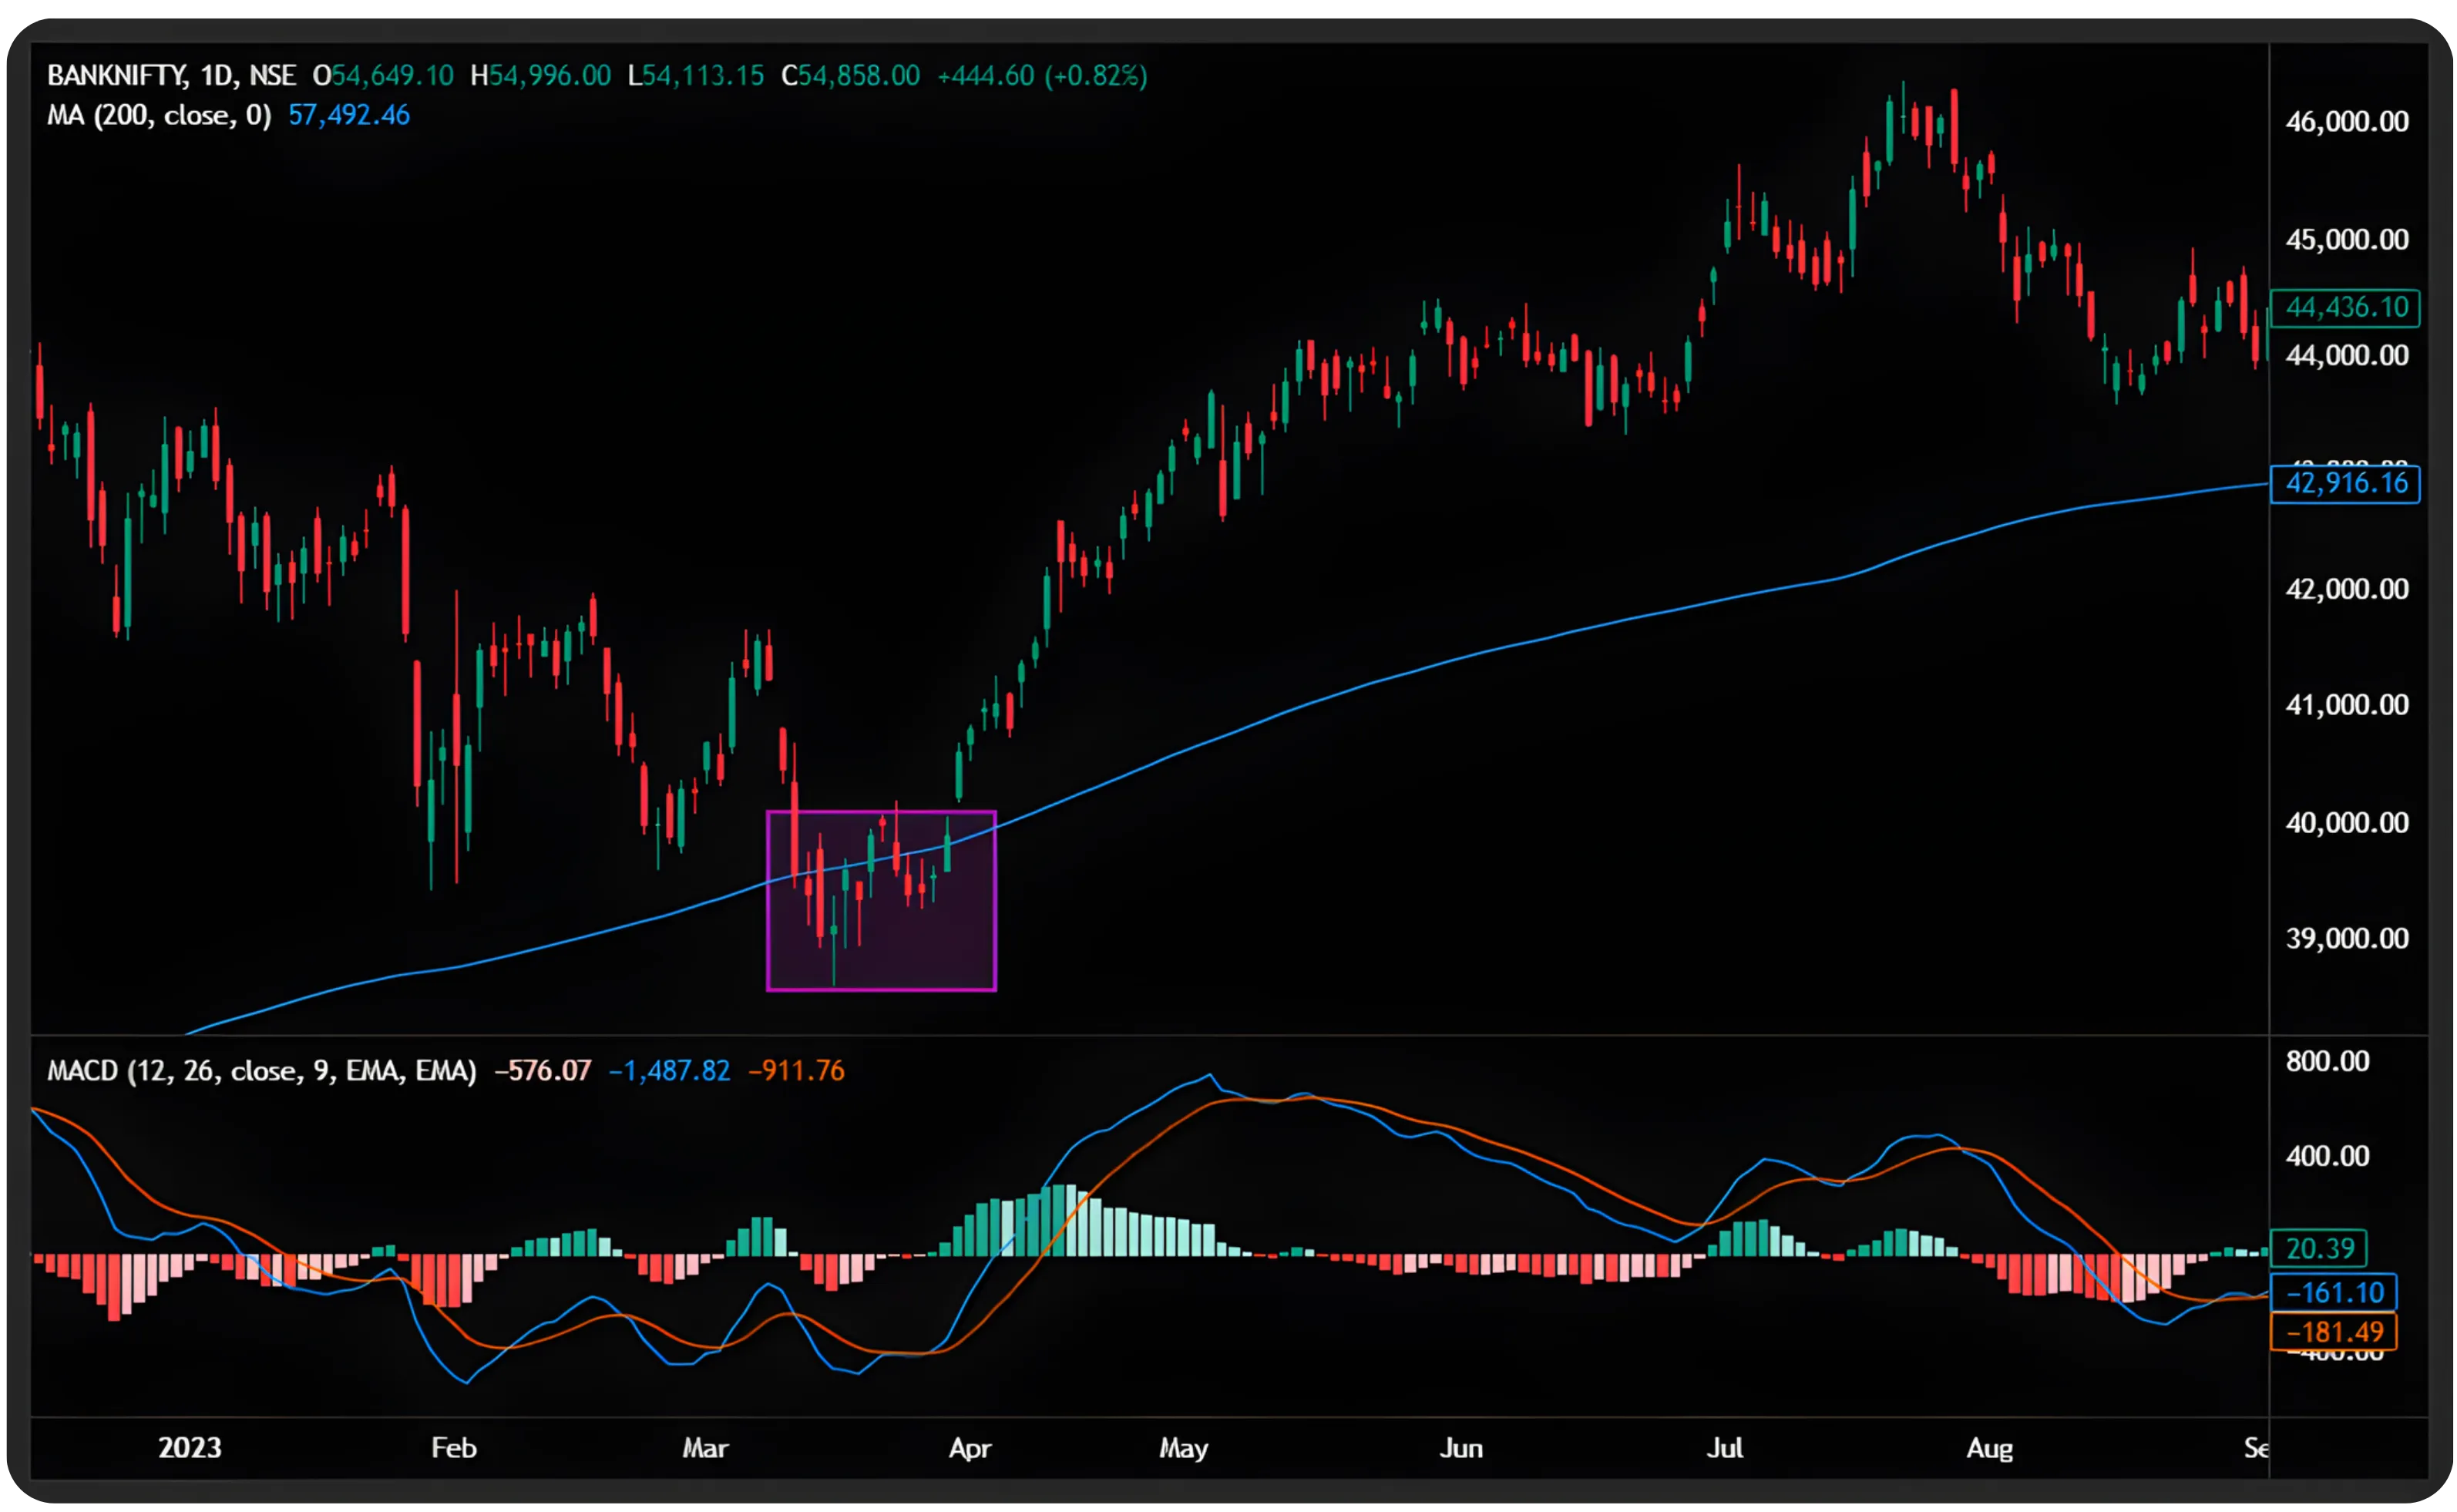The height and width of the screenshot is (1512, 2457).
Task: Click the 39,000.00 price scale label
Action: (x=2346, y=938)
